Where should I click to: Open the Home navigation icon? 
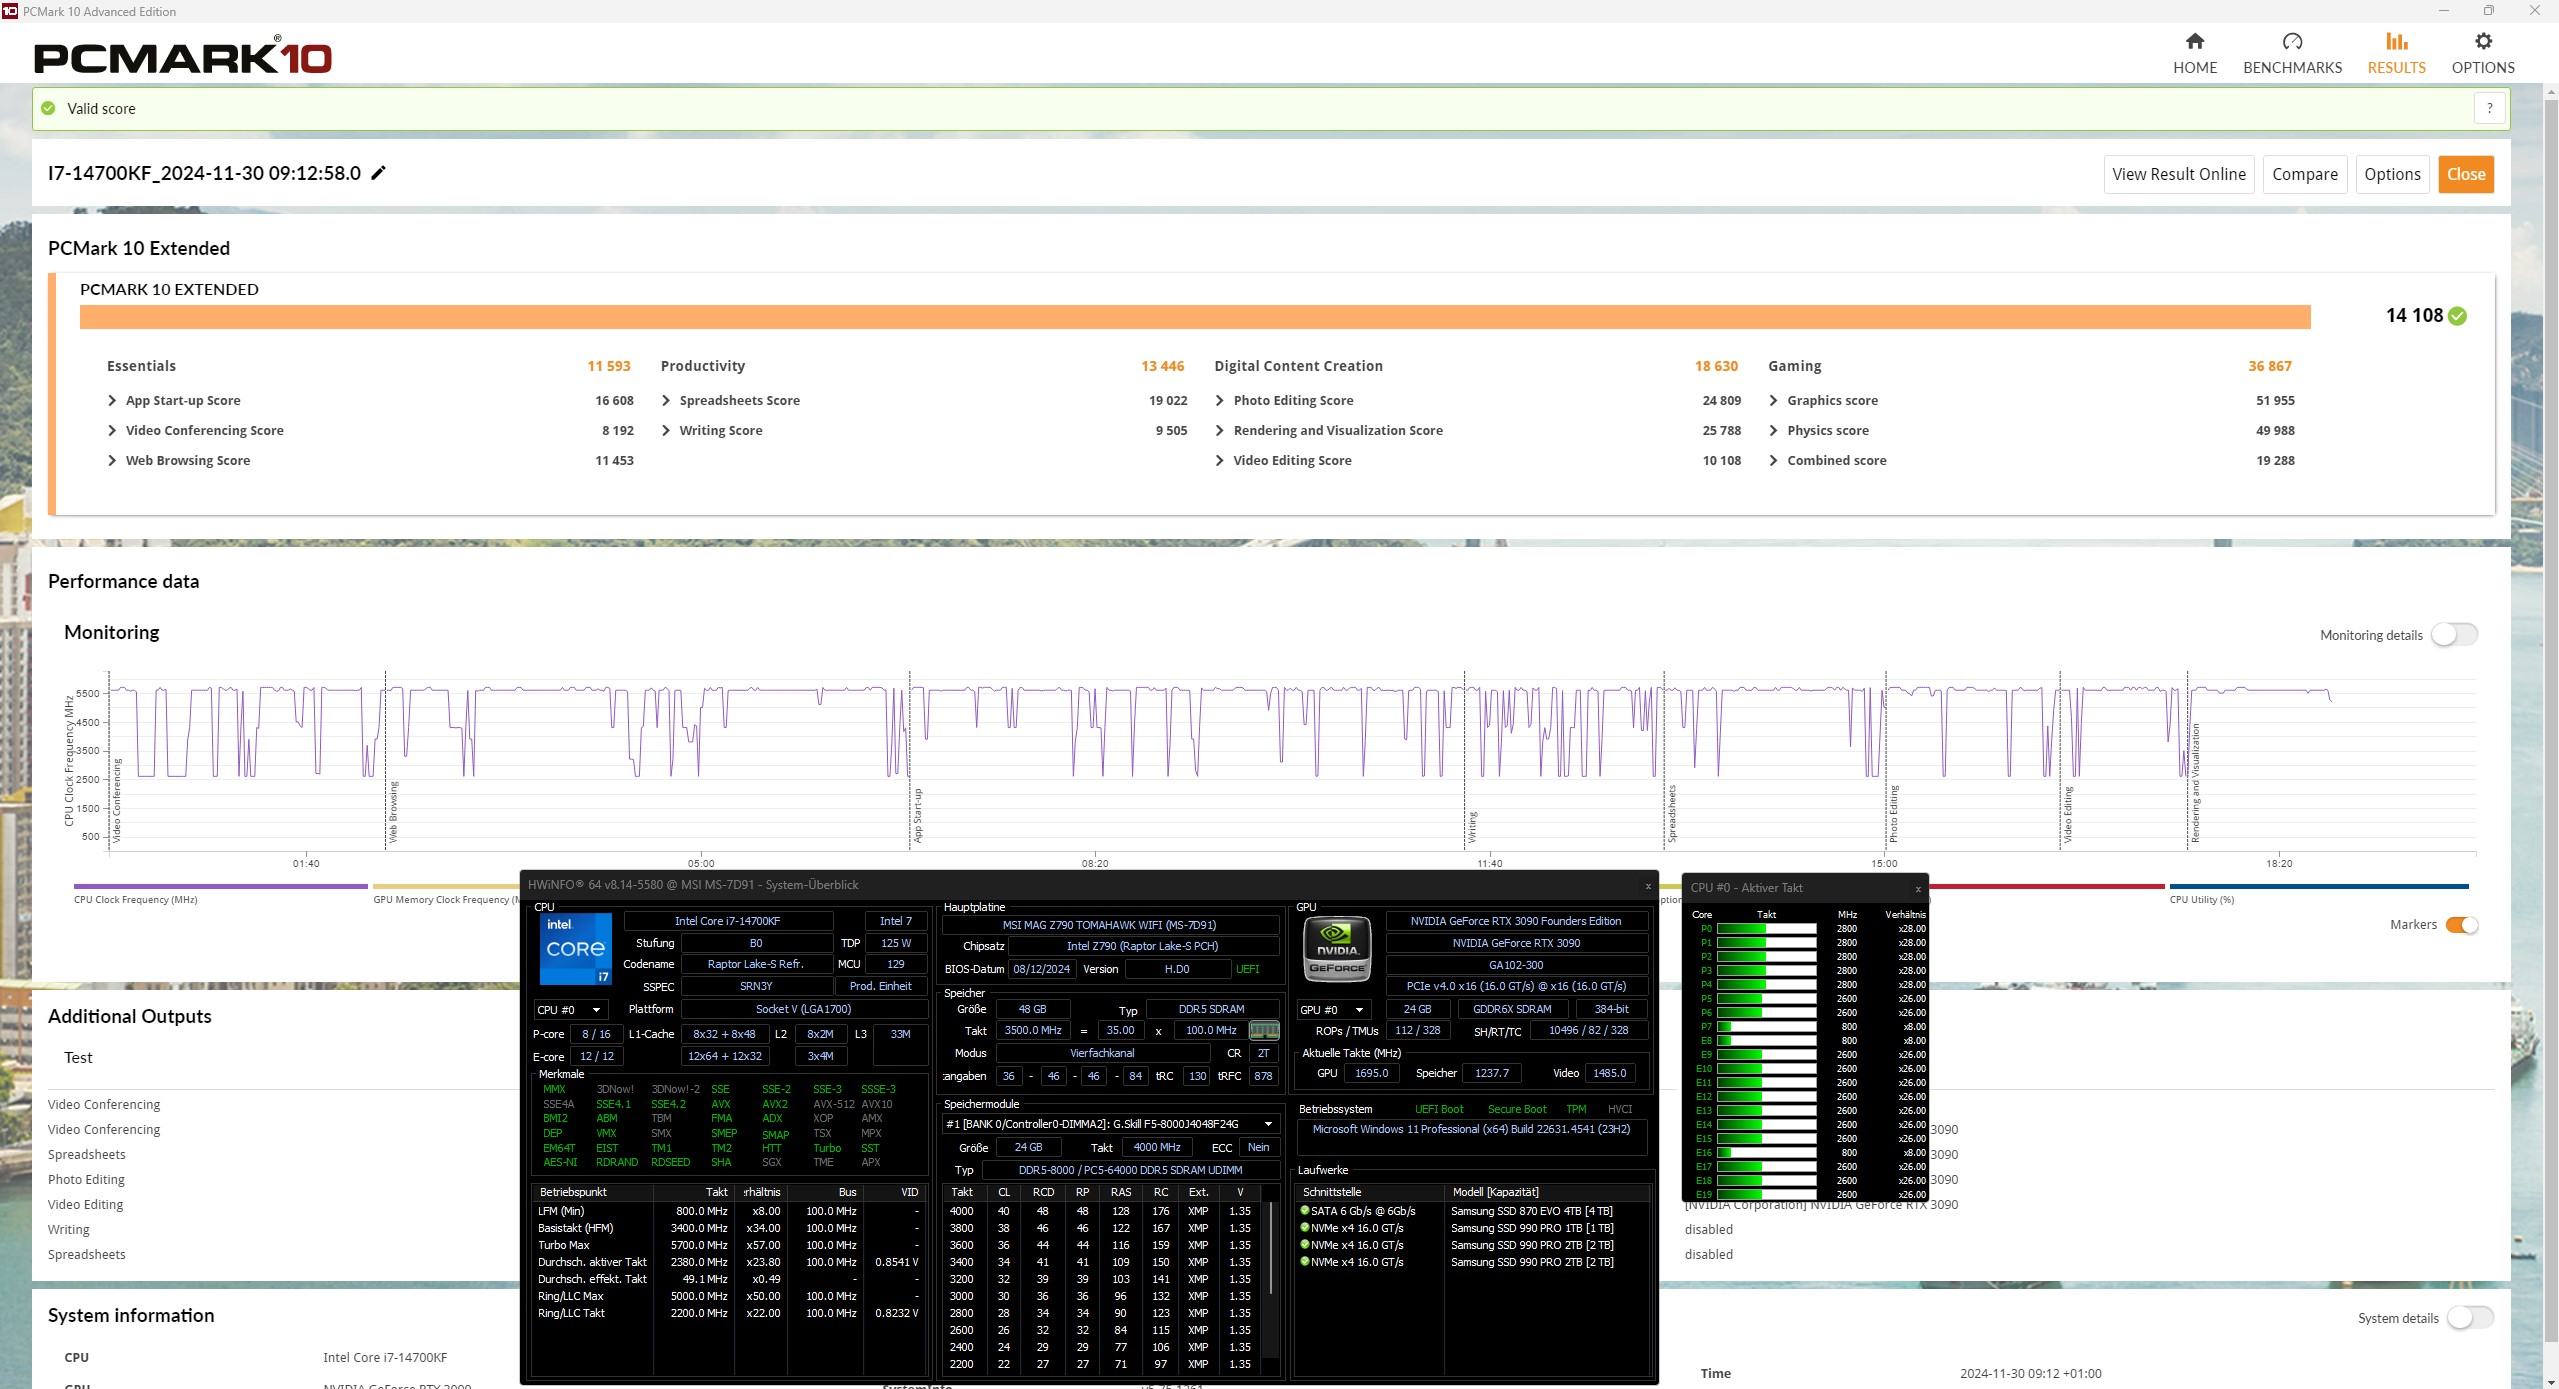pyautogui.click(x=2194, y=42)
